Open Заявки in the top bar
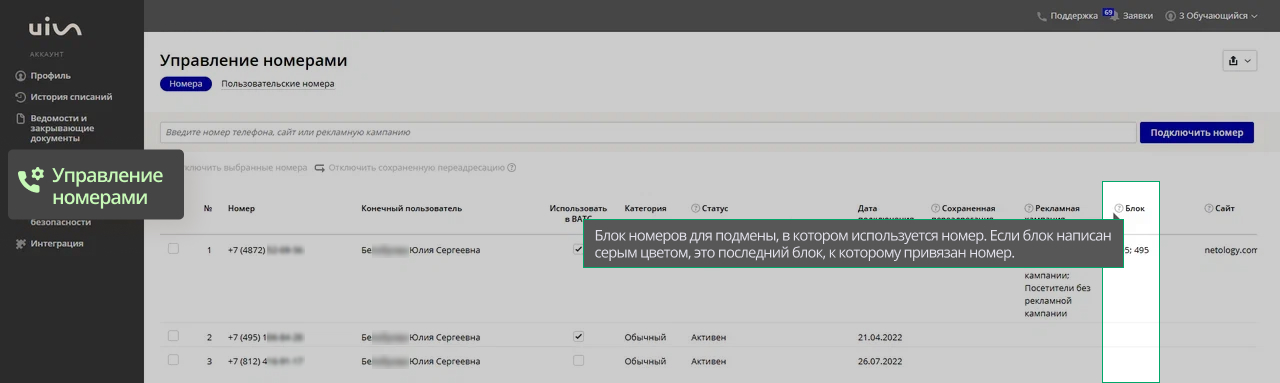The width and height of the screenshot is (1280, 383). pyautogui.click(x=1138, y=16)
